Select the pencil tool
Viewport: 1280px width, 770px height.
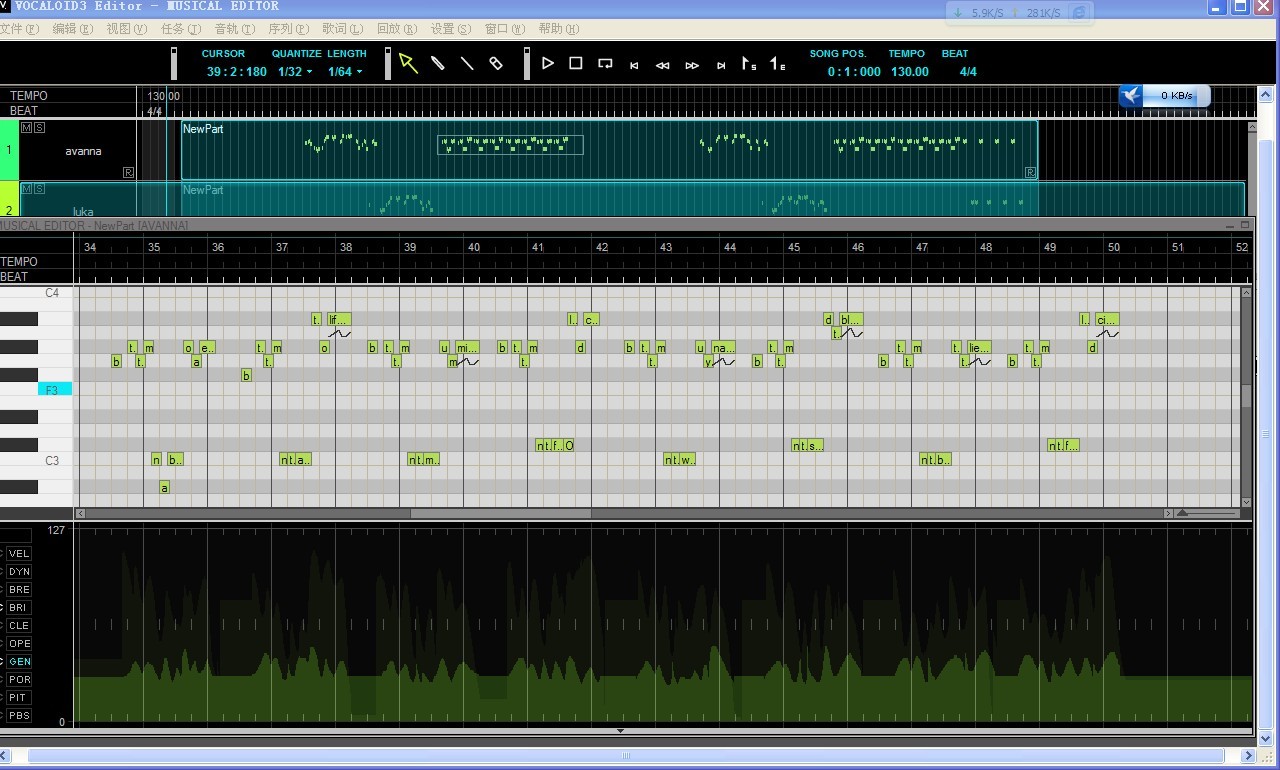pyautogui.click(x=437, y=63)
